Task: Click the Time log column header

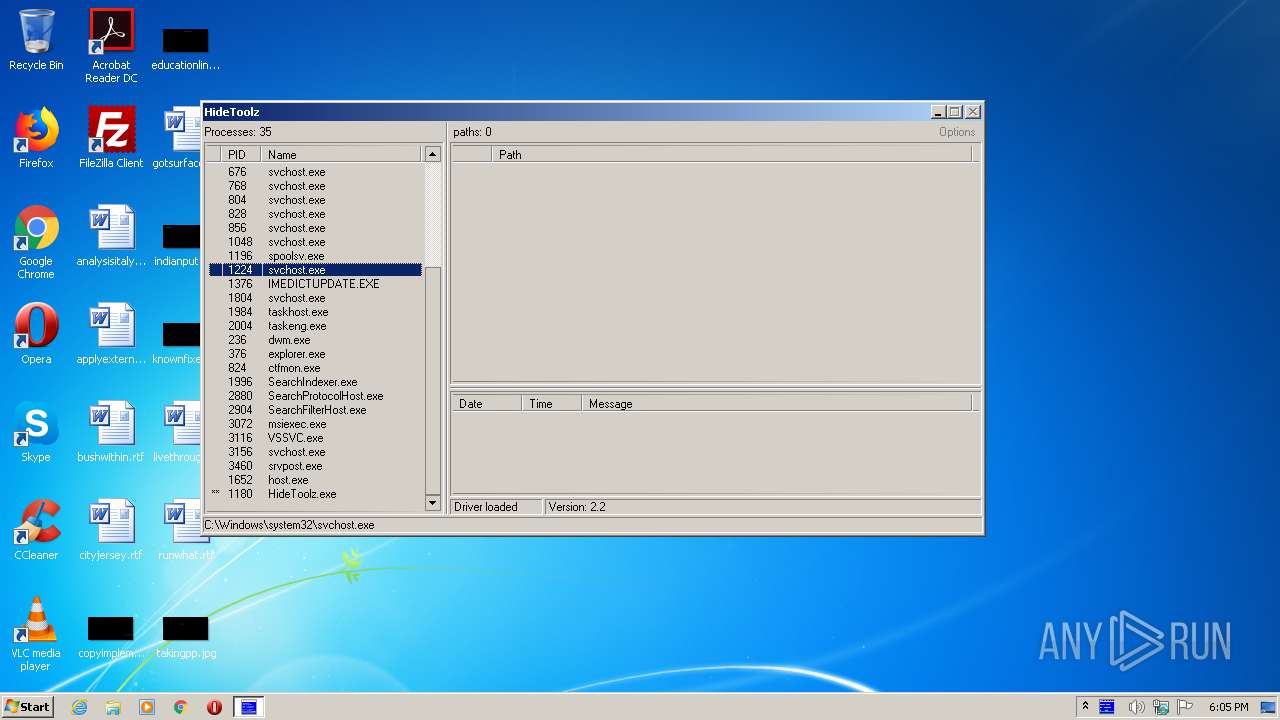Action: point(551,404)
